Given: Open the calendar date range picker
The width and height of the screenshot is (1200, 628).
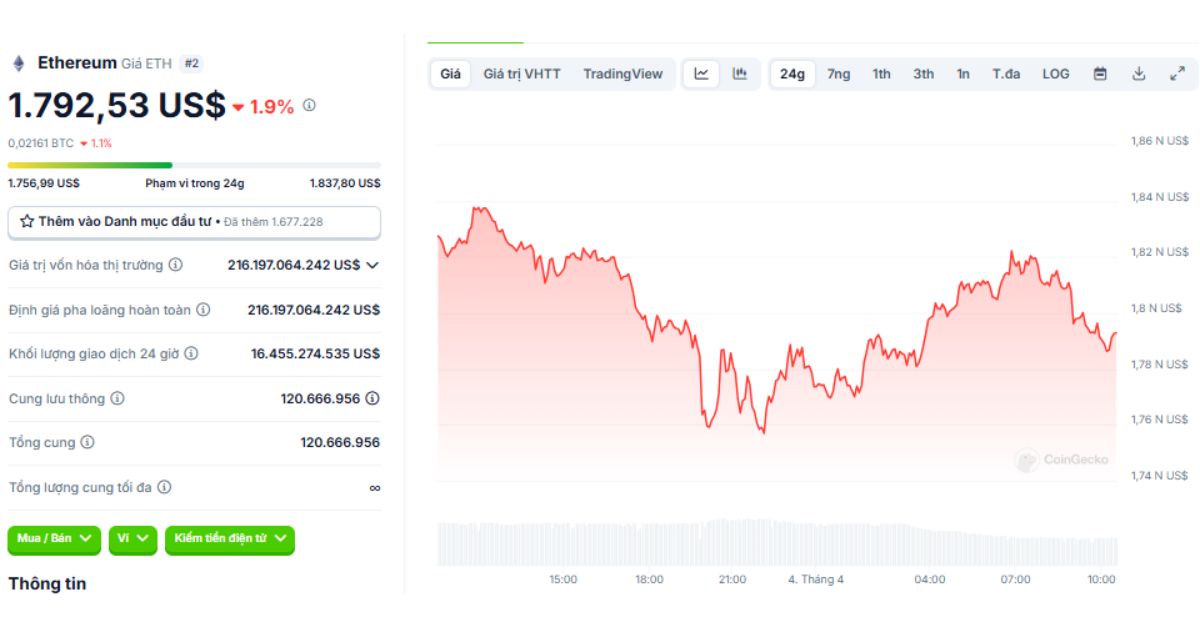Looking at the screenshot, I should coord(1100,74).
